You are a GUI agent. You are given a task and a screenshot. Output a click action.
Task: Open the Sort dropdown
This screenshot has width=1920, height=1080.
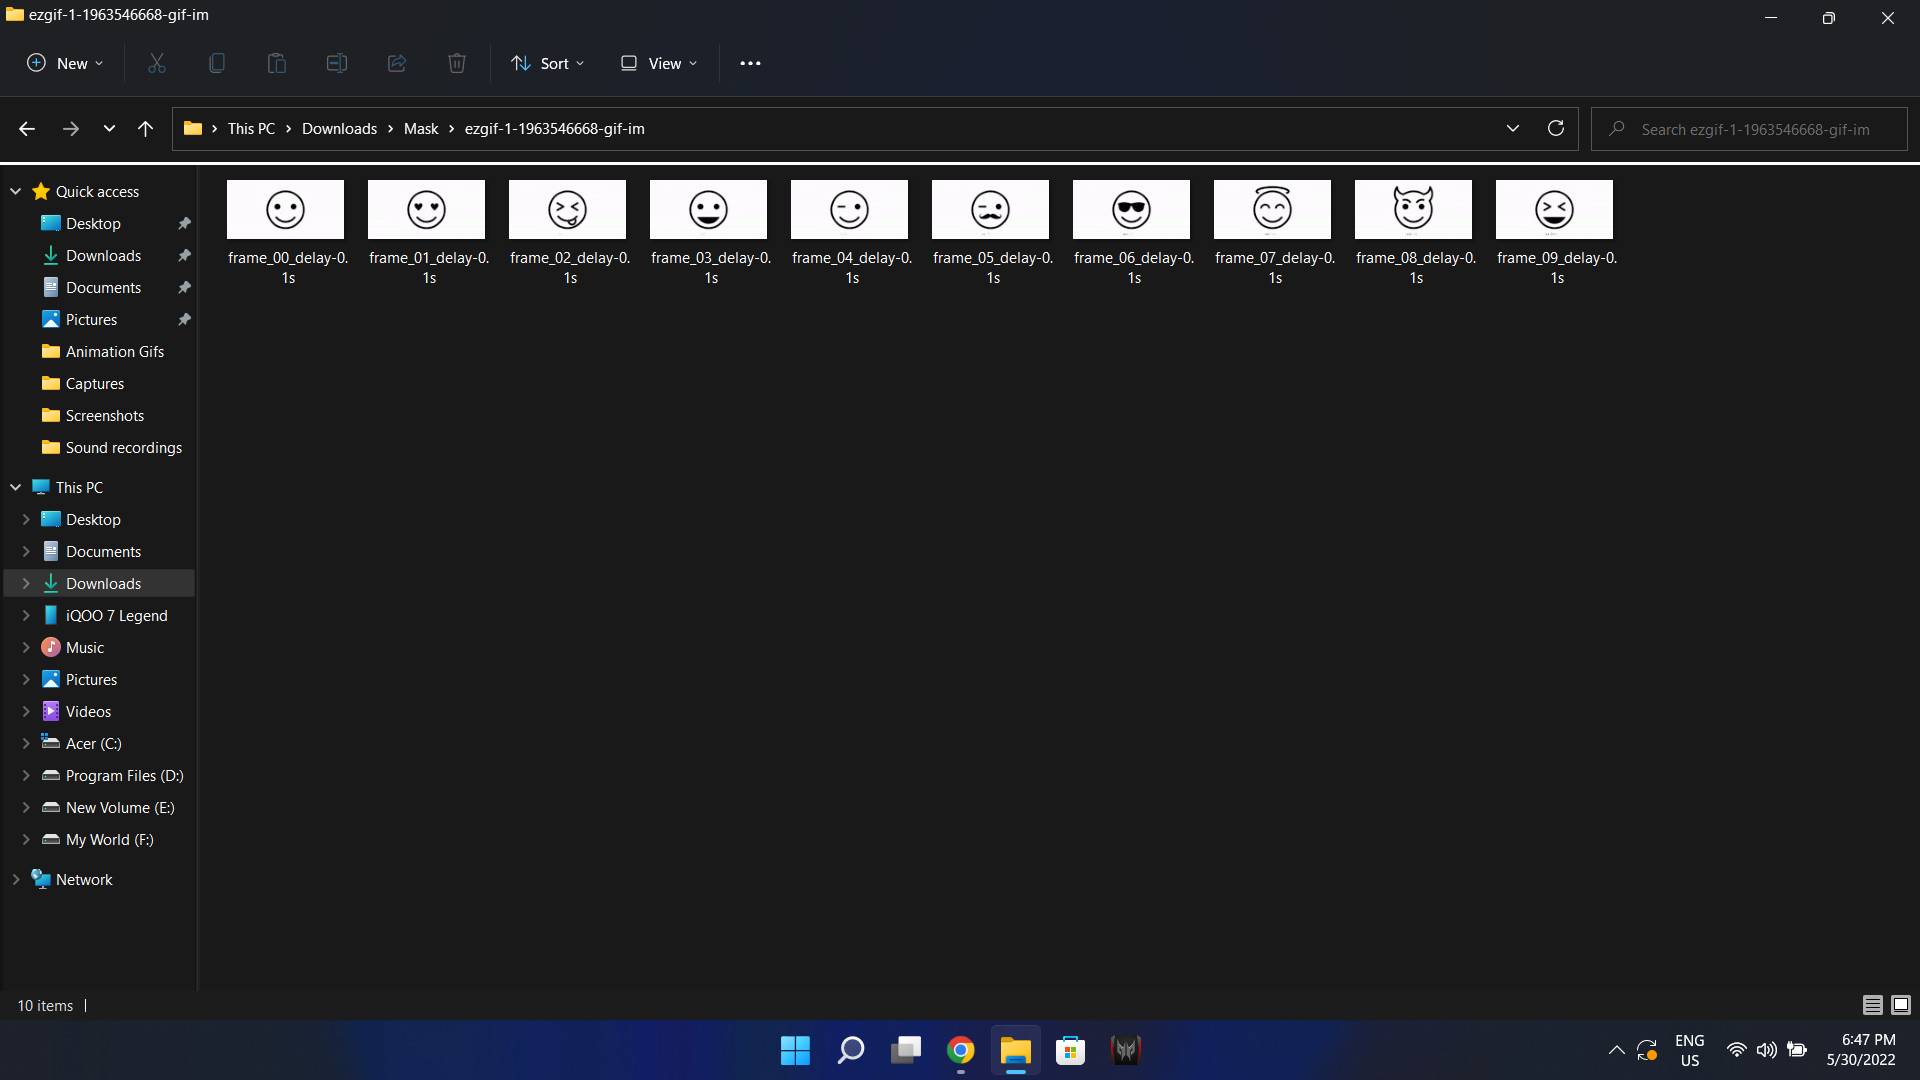[x=547, y=63]
